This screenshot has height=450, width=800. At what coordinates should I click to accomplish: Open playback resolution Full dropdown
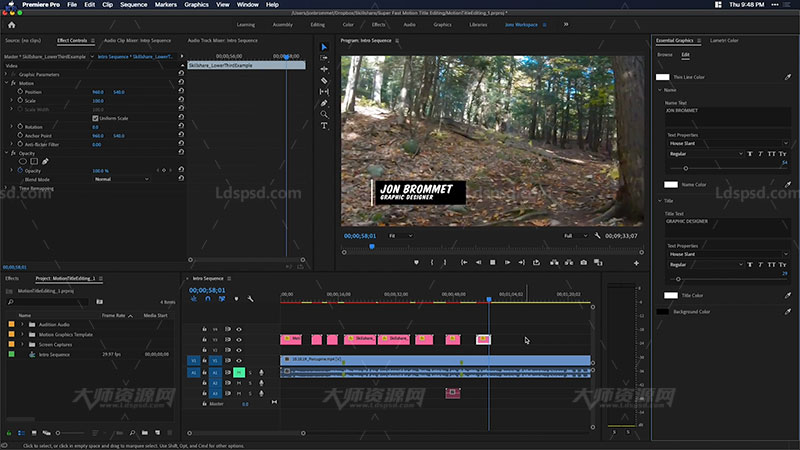575,236
